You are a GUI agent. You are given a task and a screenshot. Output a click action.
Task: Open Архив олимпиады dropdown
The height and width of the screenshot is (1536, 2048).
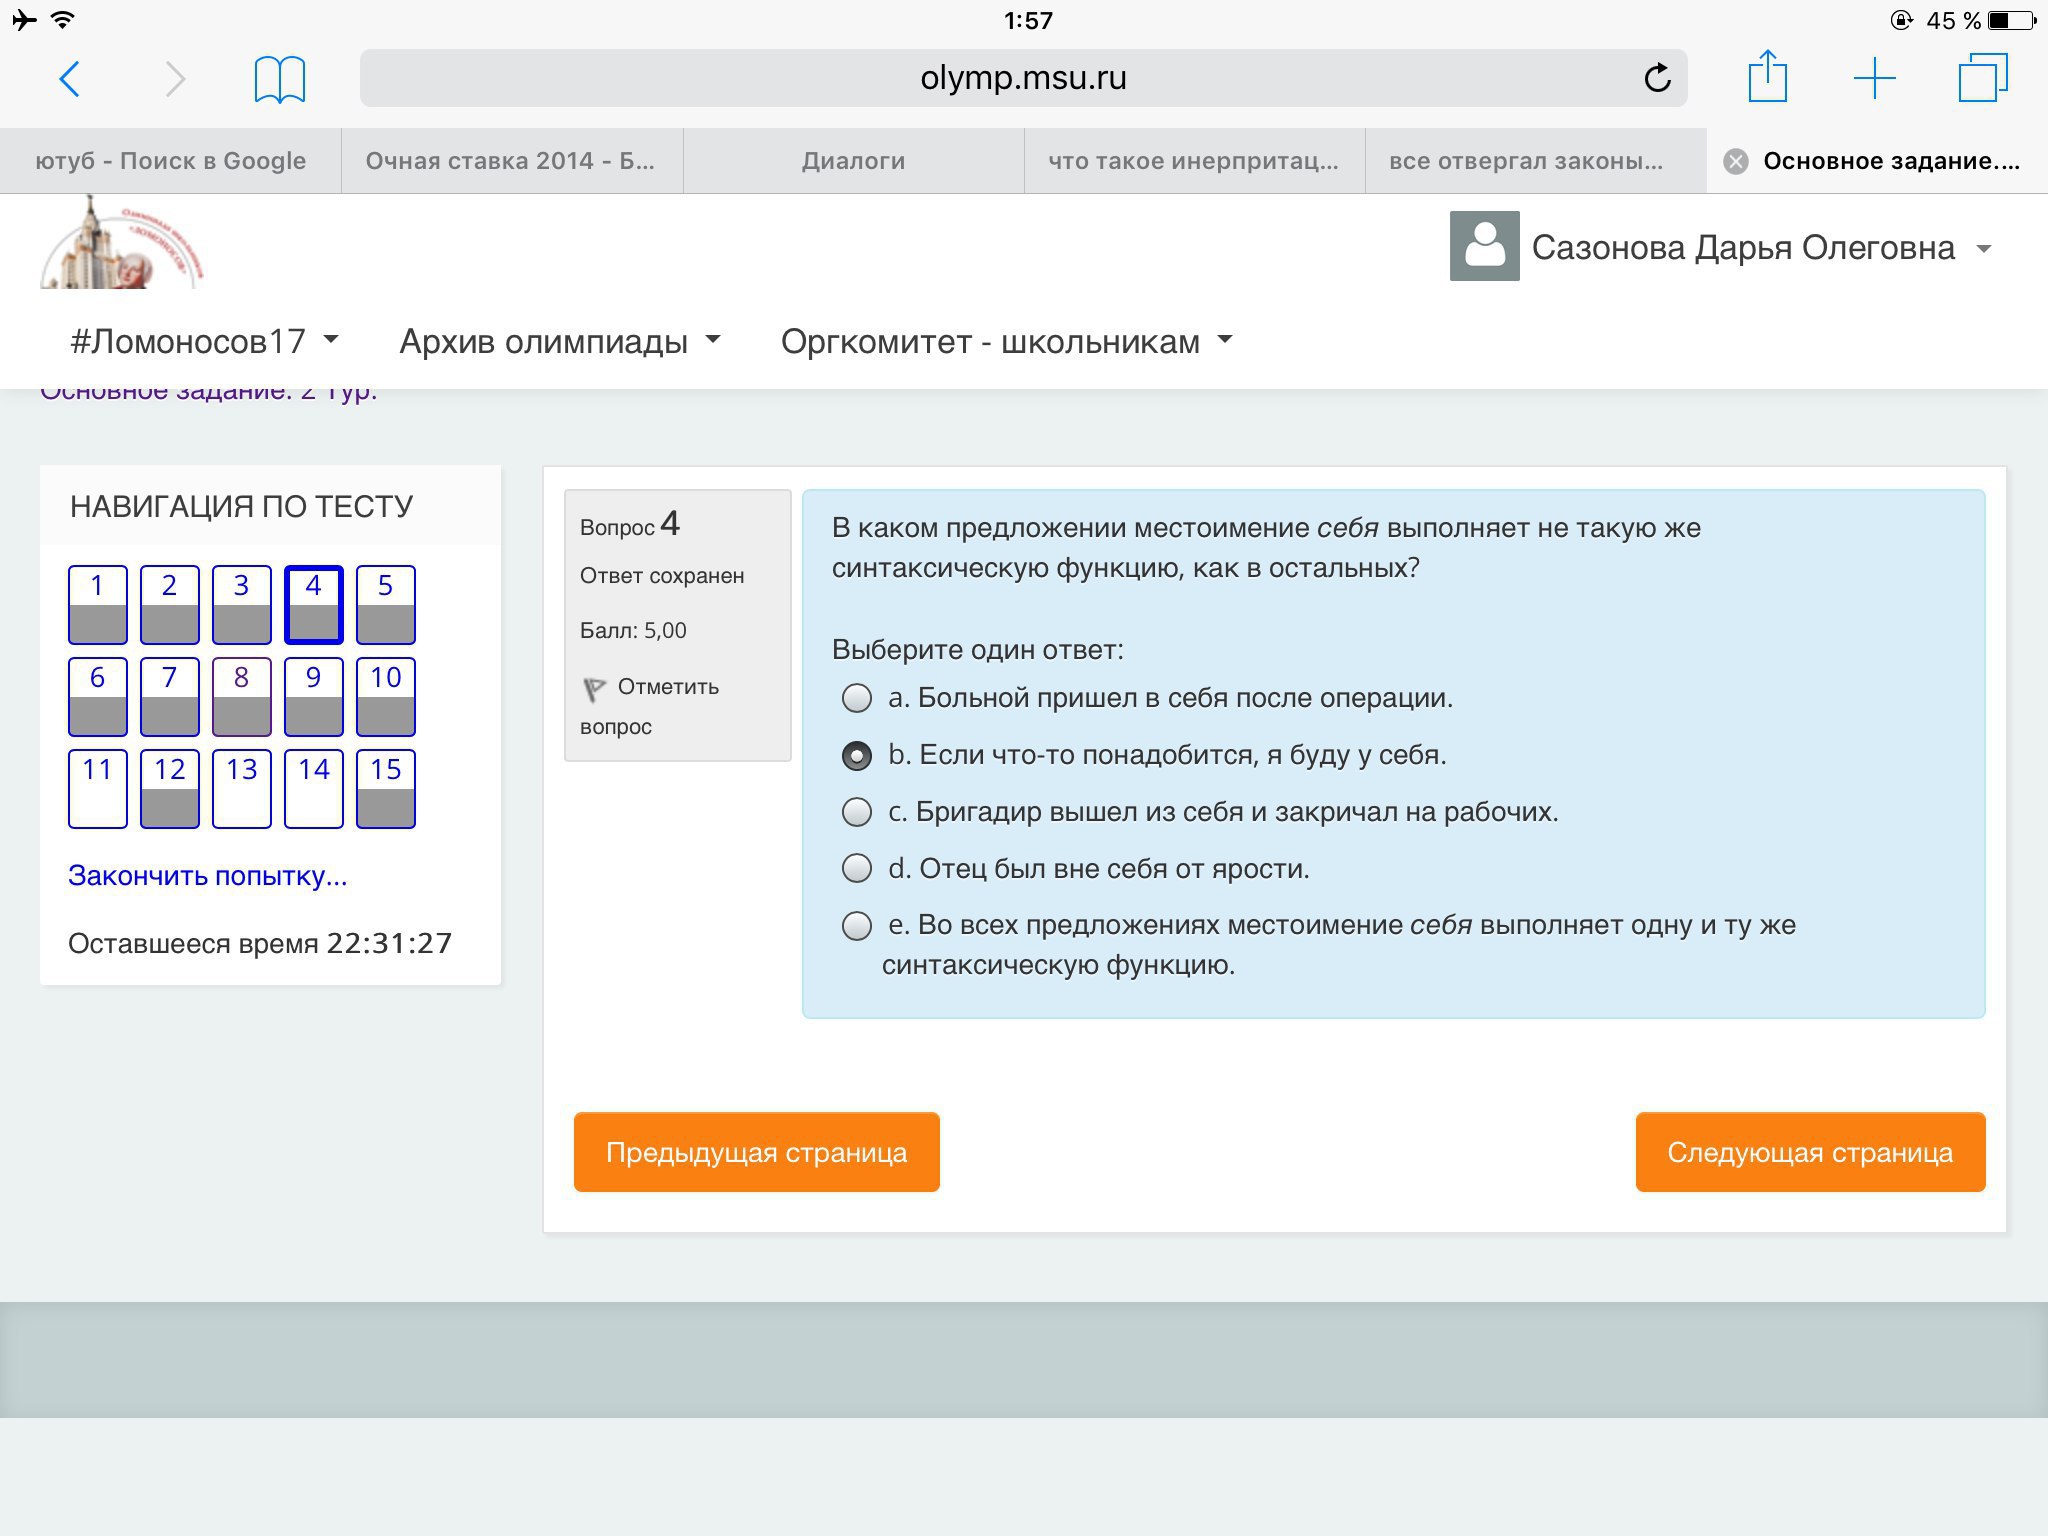(559, 342)
